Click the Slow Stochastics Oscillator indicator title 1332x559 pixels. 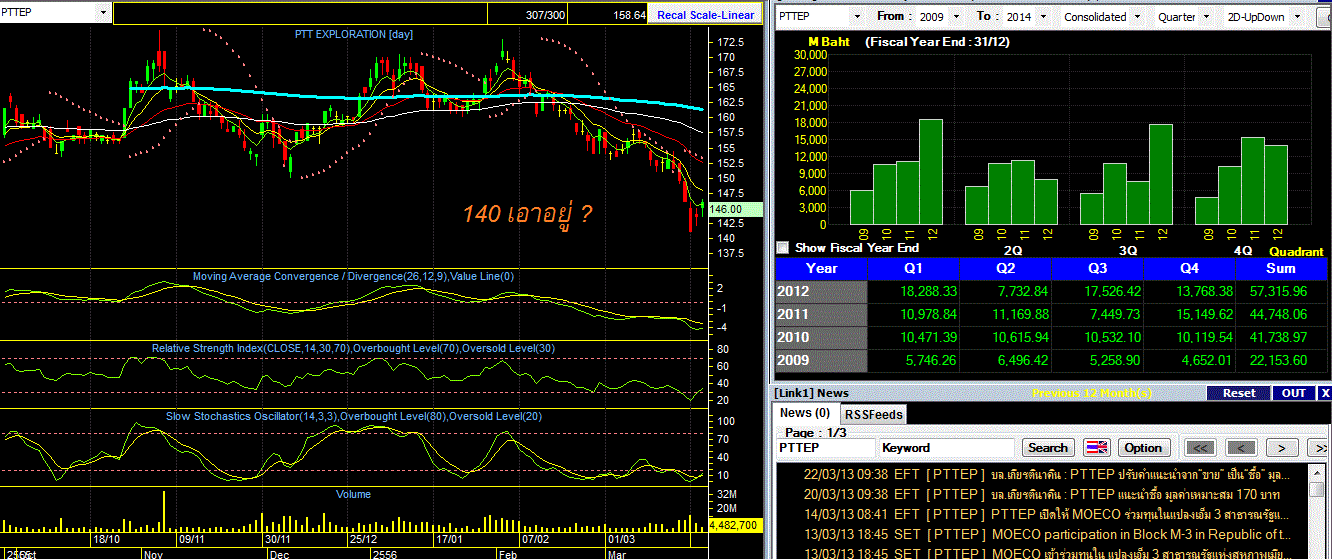tap(353, 416)
